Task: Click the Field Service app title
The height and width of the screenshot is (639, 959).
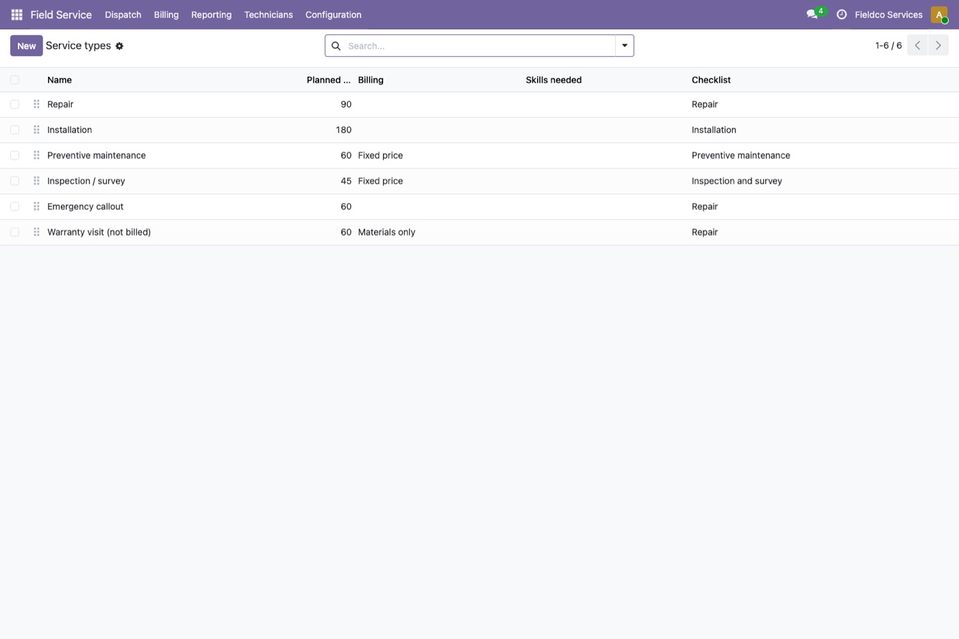Action: tap(61, 15)
